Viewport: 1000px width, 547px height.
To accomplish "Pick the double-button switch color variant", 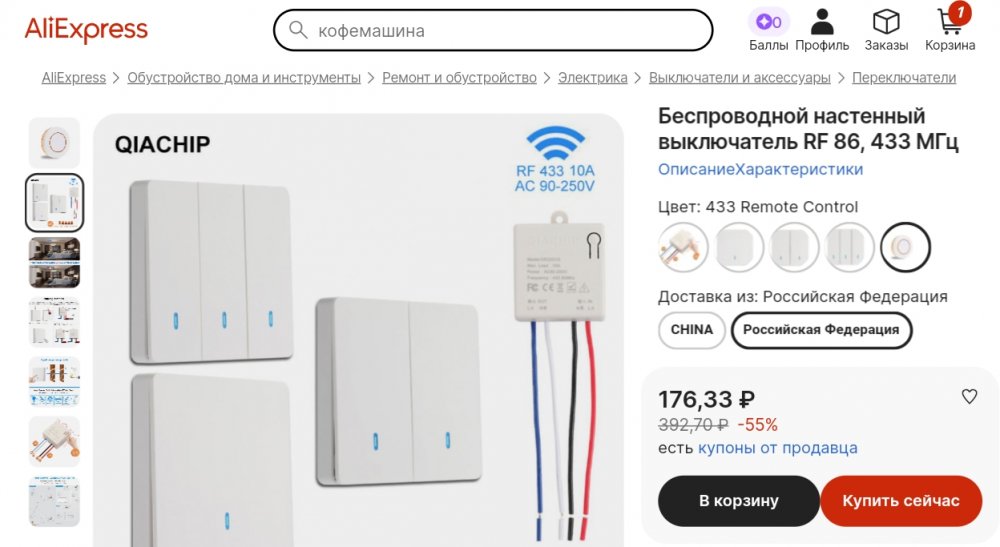I will click(794, 247).
